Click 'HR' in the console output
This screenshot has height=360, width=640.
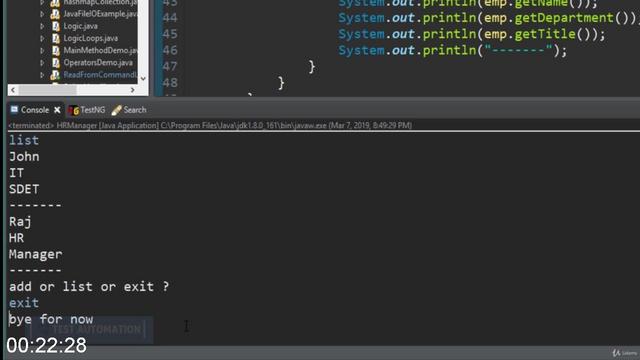[16, 238]
